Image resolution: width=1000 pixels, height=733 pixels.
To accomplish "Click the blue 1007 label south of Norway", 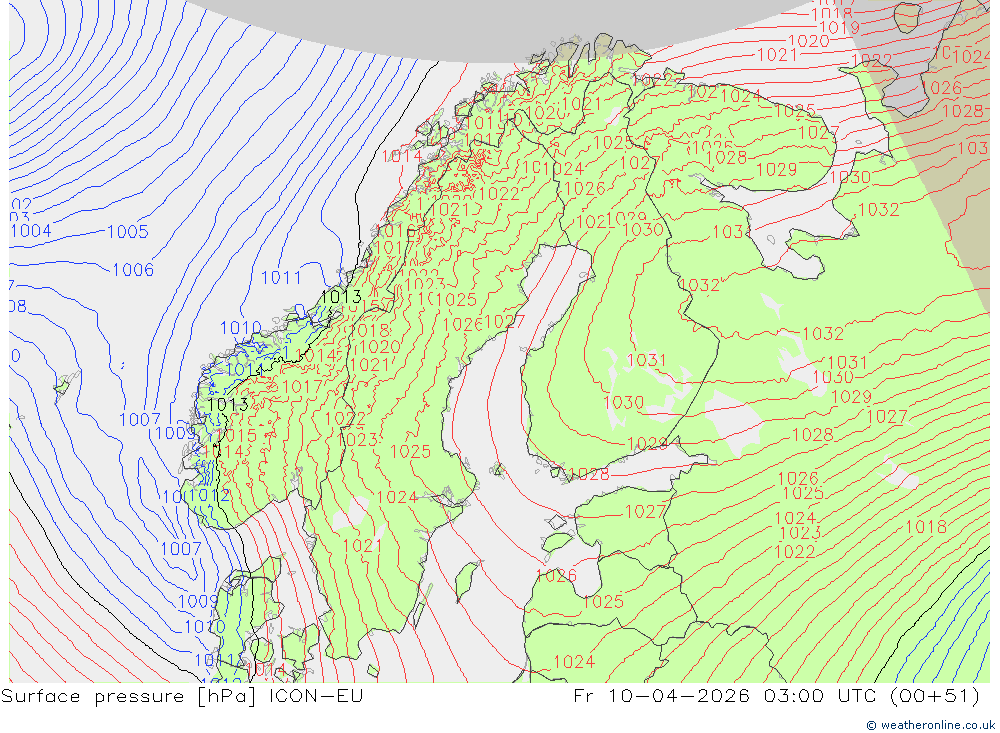I will [x=180, y=549].
